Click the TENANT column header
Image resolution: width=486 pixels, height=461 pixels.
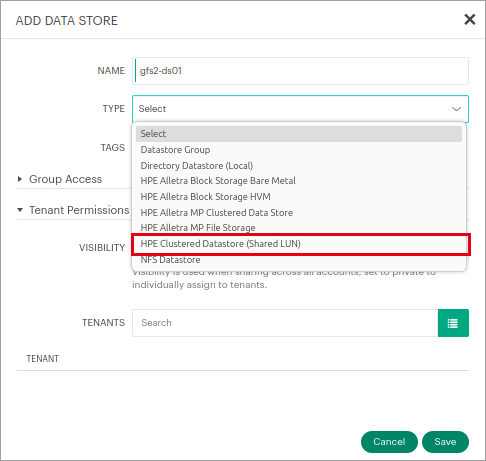pos(43,359)
